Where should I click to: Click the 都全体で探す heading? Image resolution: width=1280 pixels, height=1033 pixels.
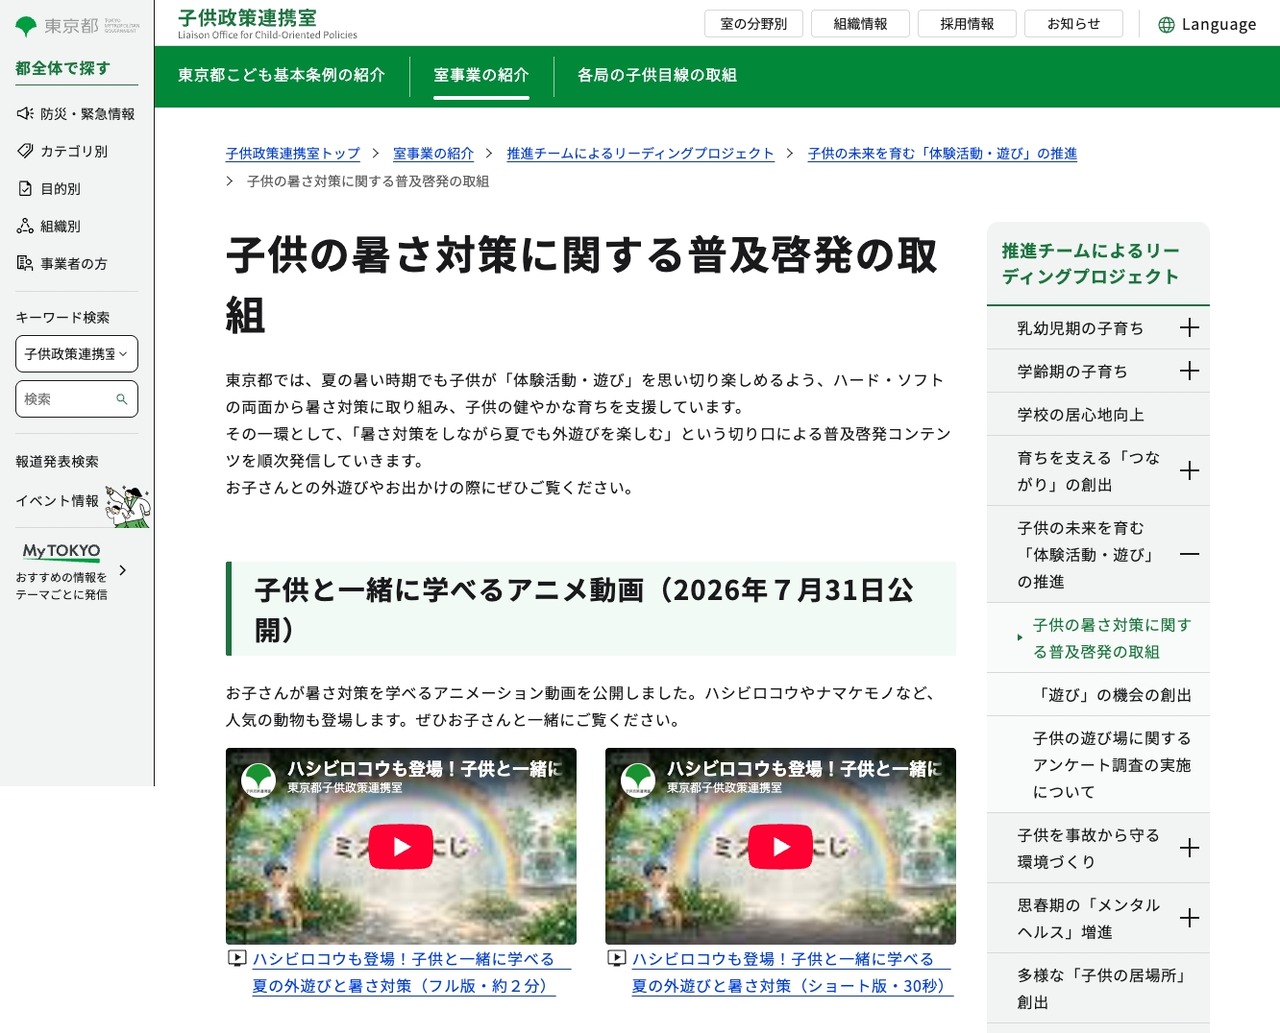pyautogui.click(x=63, y=68)
